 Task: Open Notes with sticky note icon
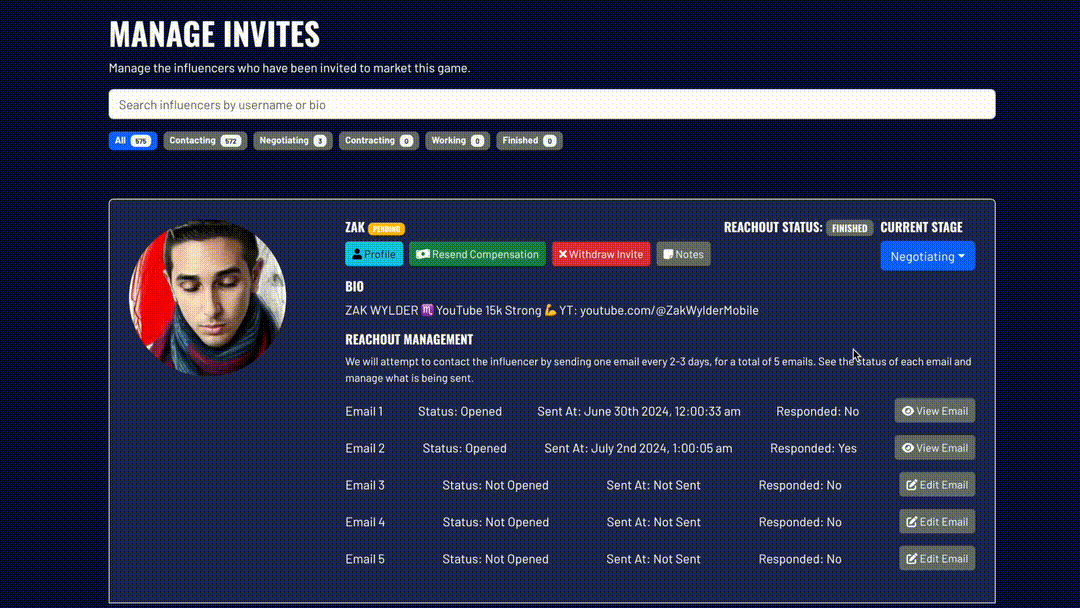[683, 254]
